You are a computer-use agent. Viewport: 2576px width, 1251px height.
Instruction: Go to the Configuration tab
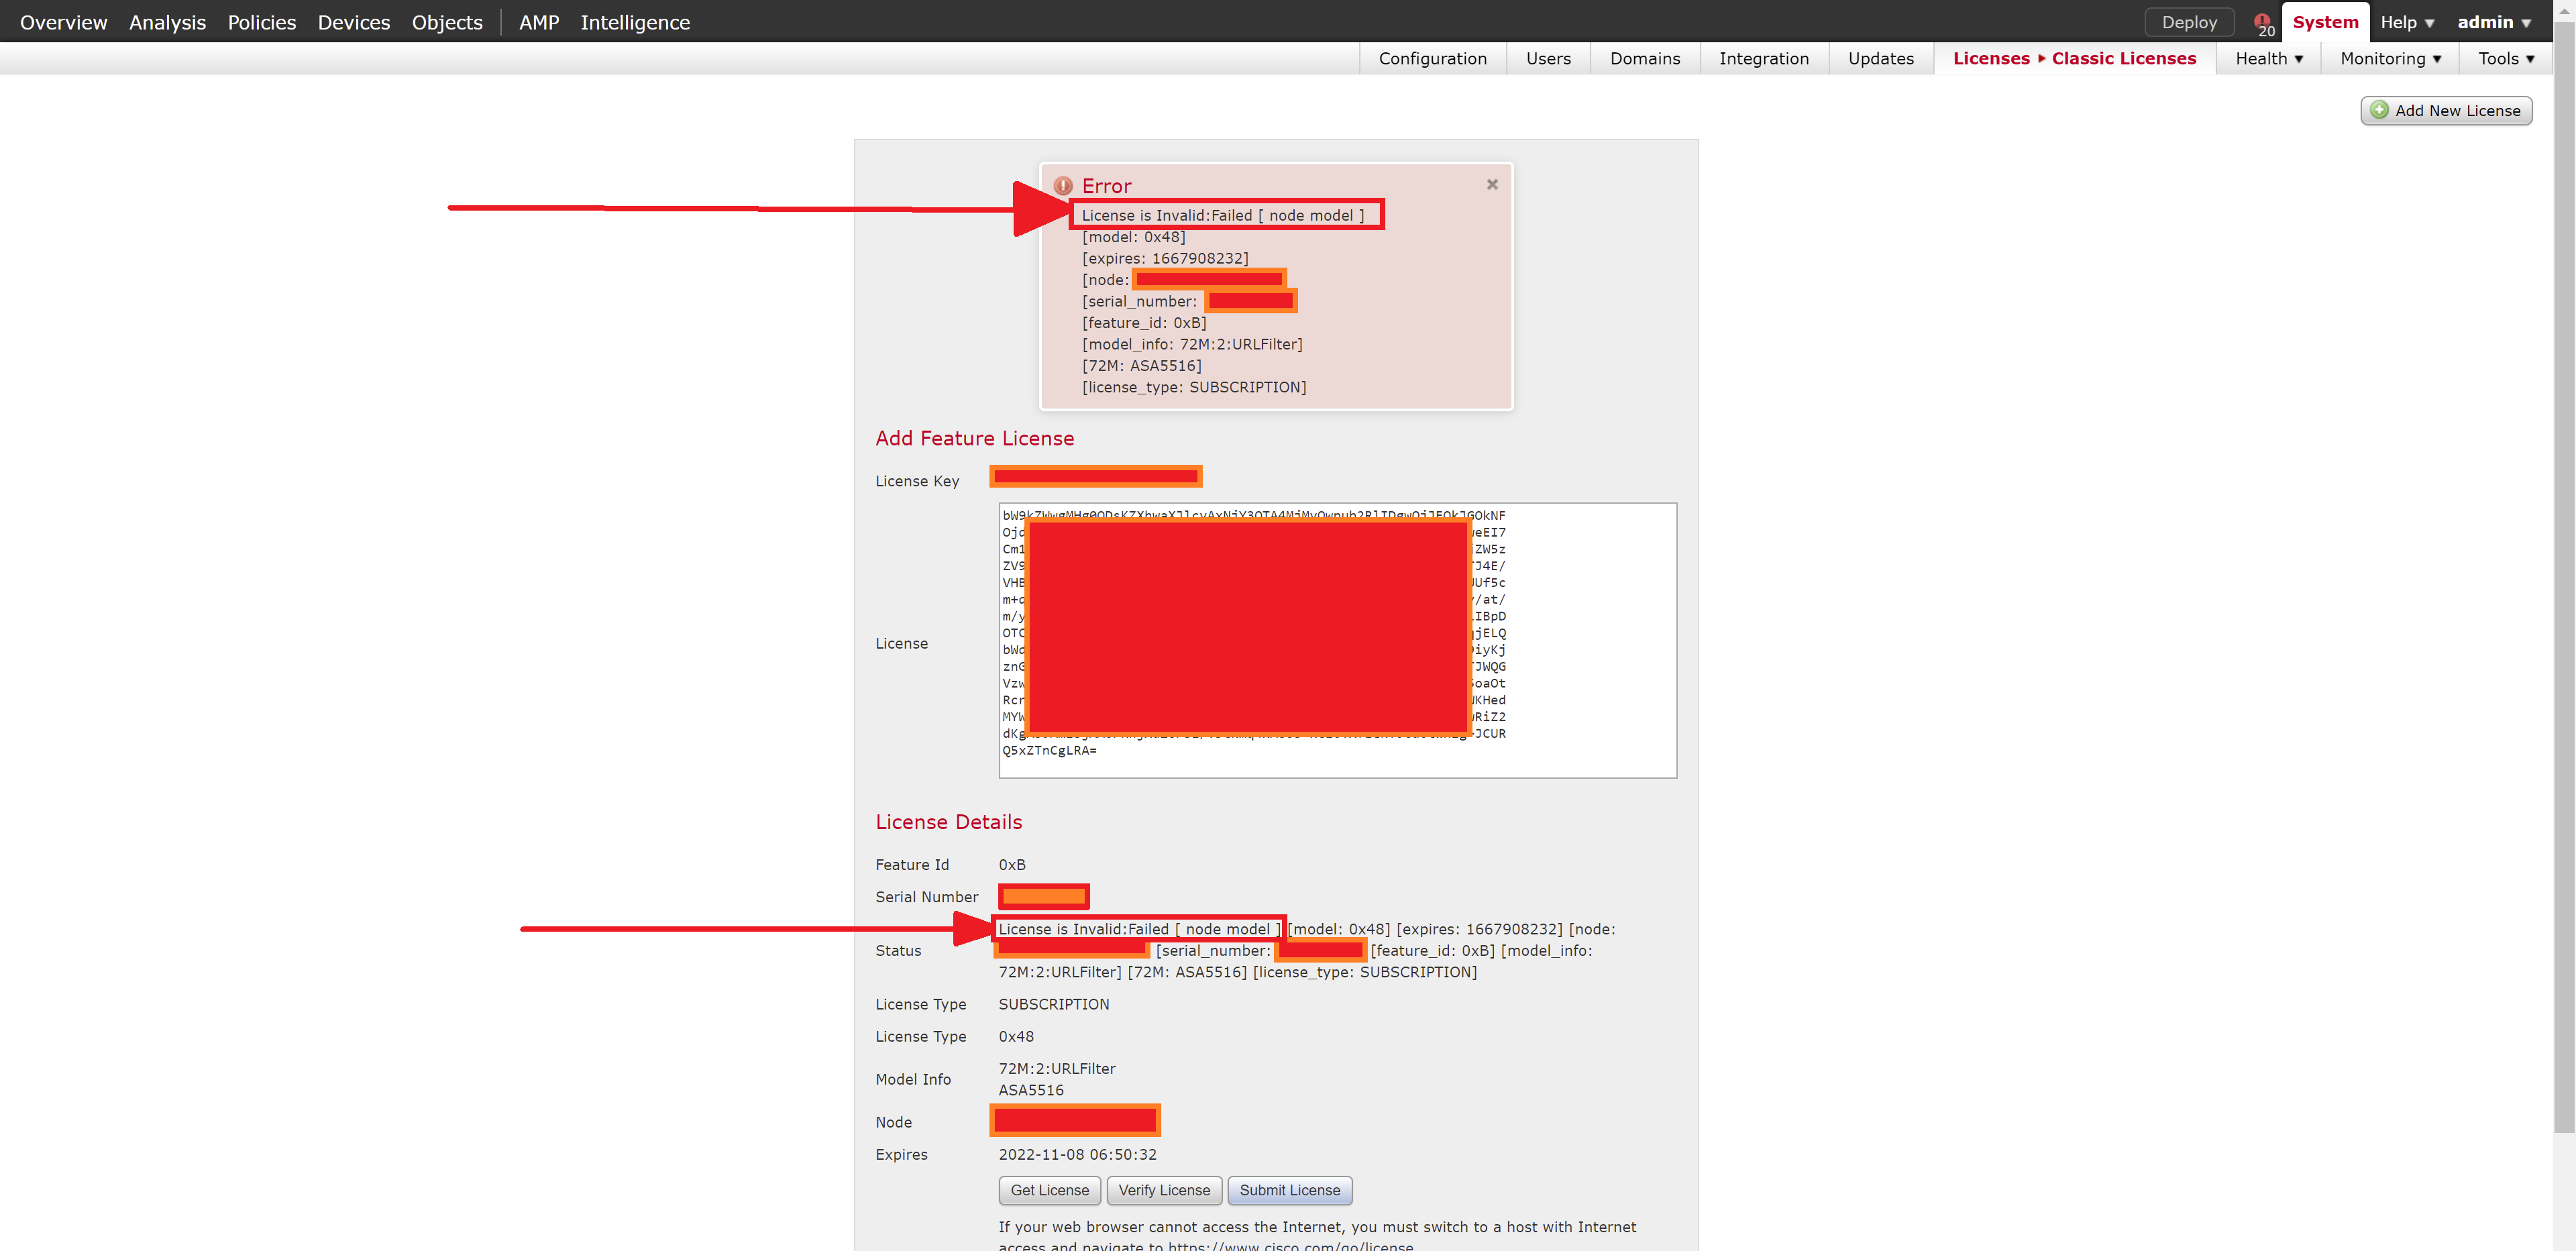[x=1432, y=58]
